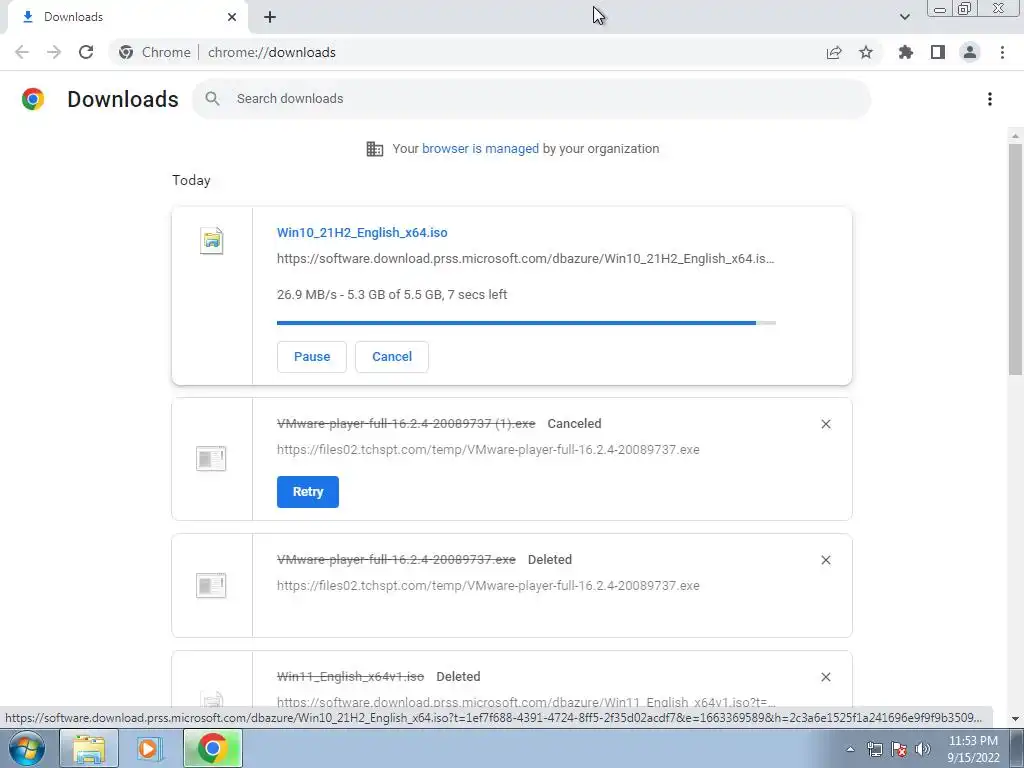The height and width of the screenshot is (768, 1024).
Task: Click the Win10 ISO file icon
Action: coord(212,240)
